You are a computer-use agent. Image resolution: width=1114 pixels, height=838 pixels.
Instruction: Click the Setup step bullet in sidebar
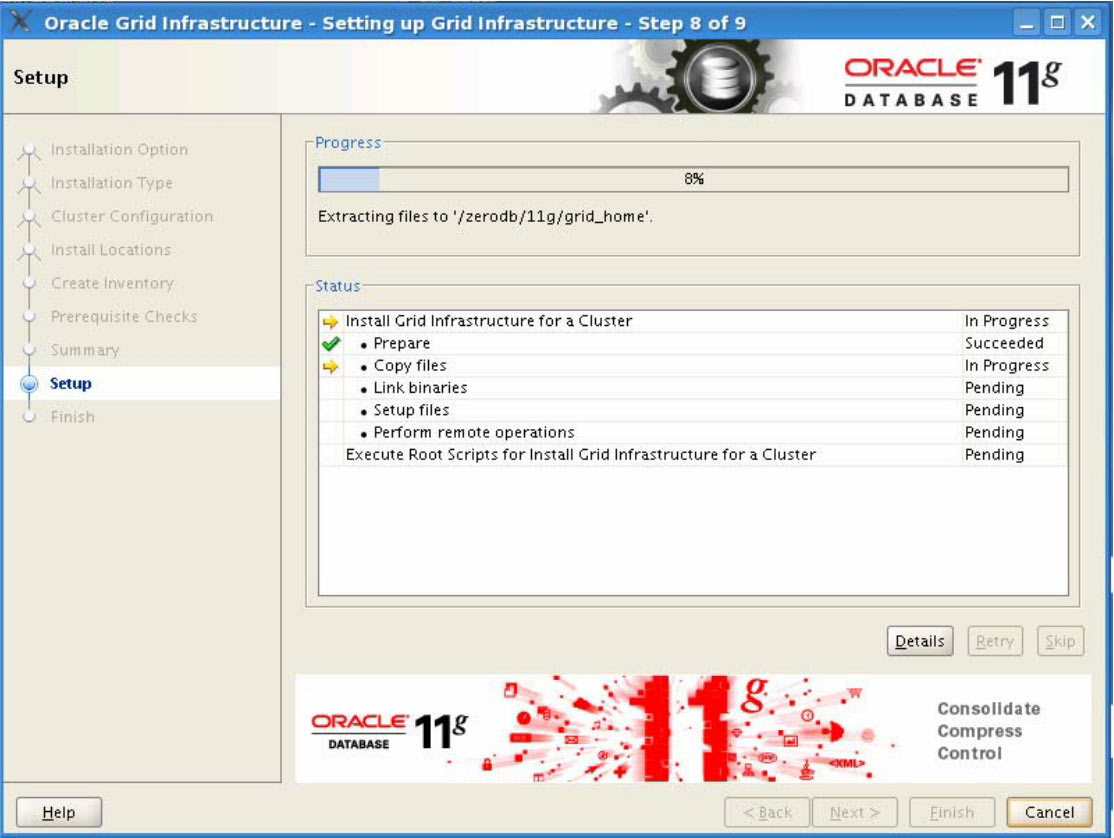point(29,384)
